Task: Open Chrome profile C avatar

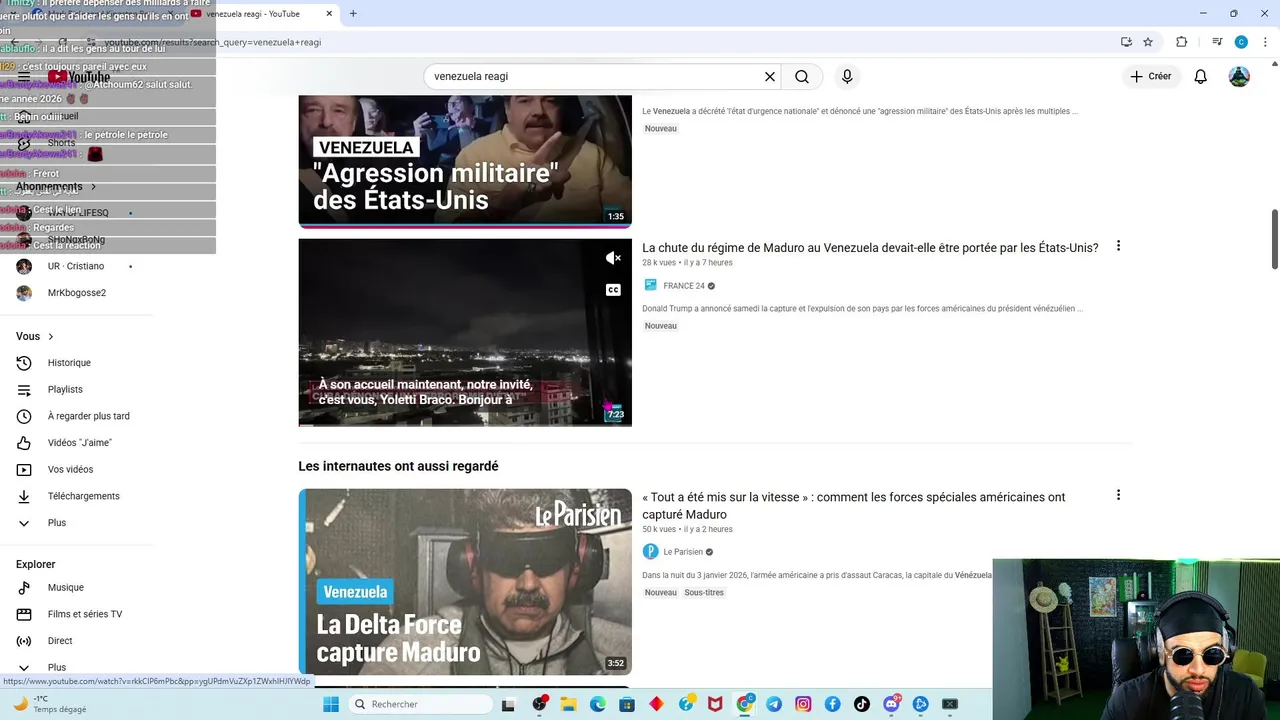Action: [1241, 42]
